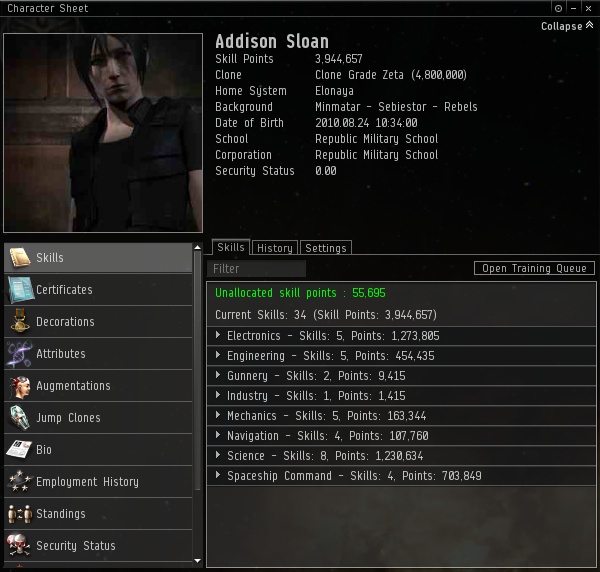600x572 pixels.
Task: Open the Decorations medal icon
Action: [x=20, y=321]
